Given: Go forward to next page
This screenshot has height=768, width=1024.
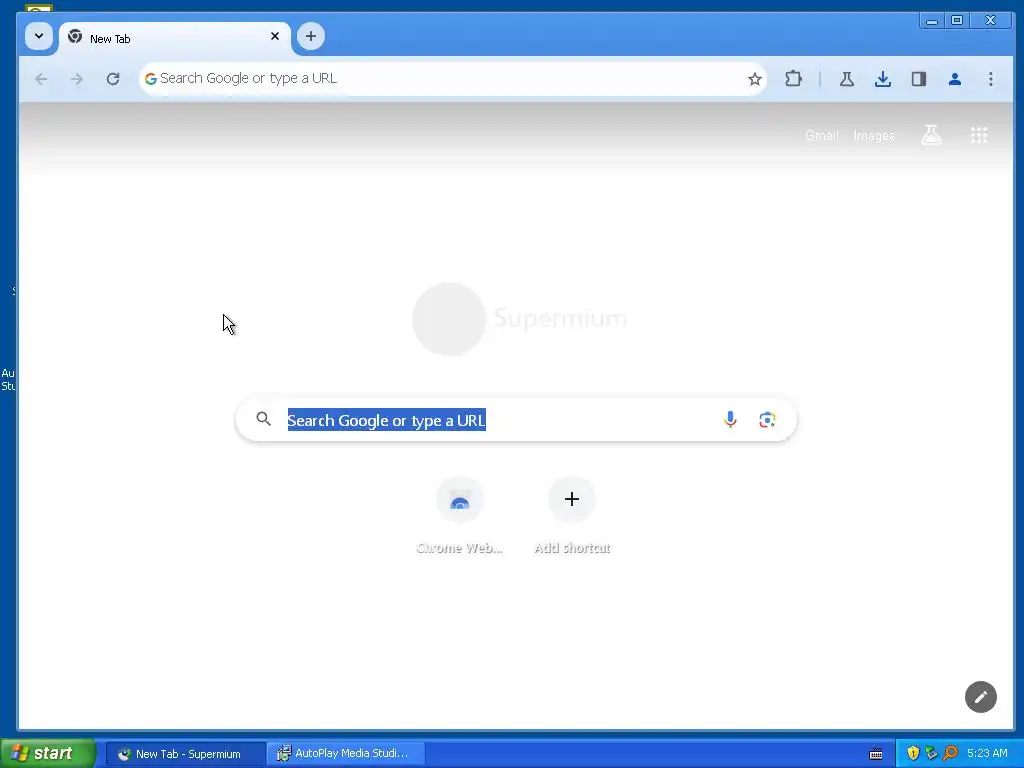Looking at the screenshot, I should coord(76,79).
